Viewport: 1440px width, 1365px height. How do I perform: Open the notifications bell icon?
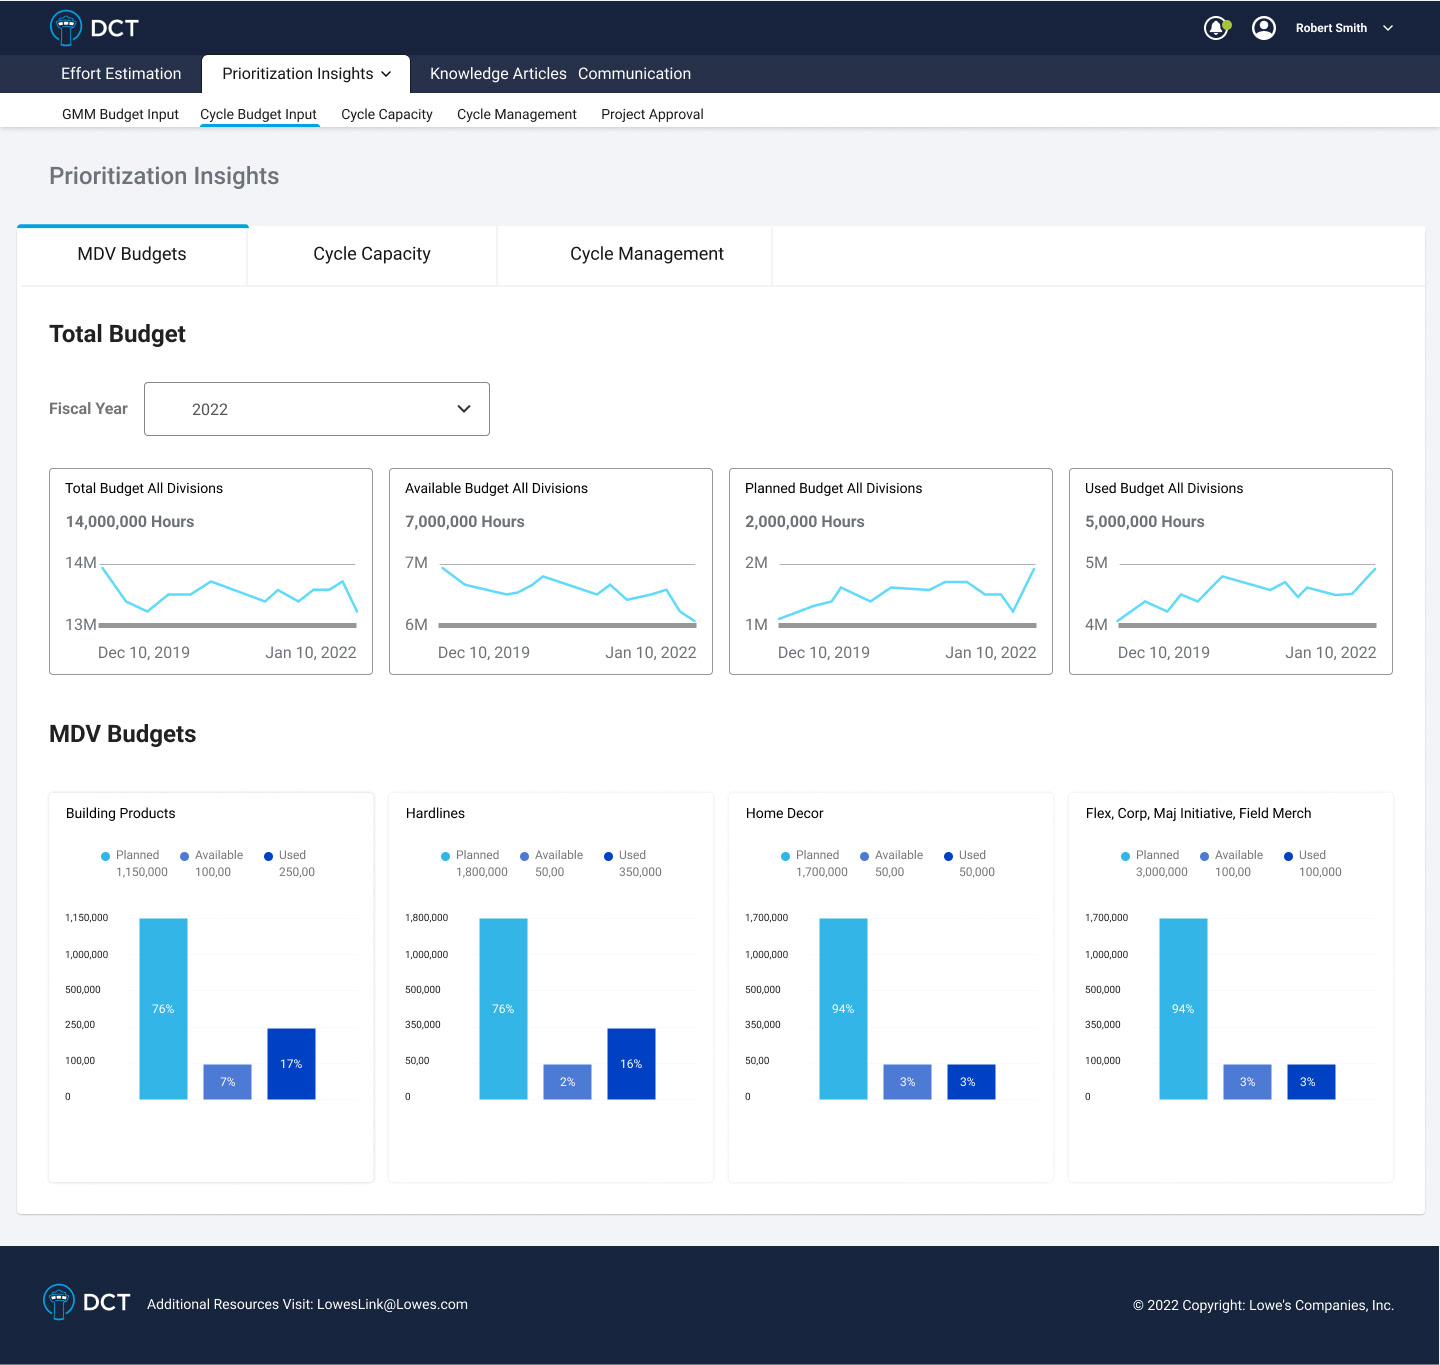1216,28
